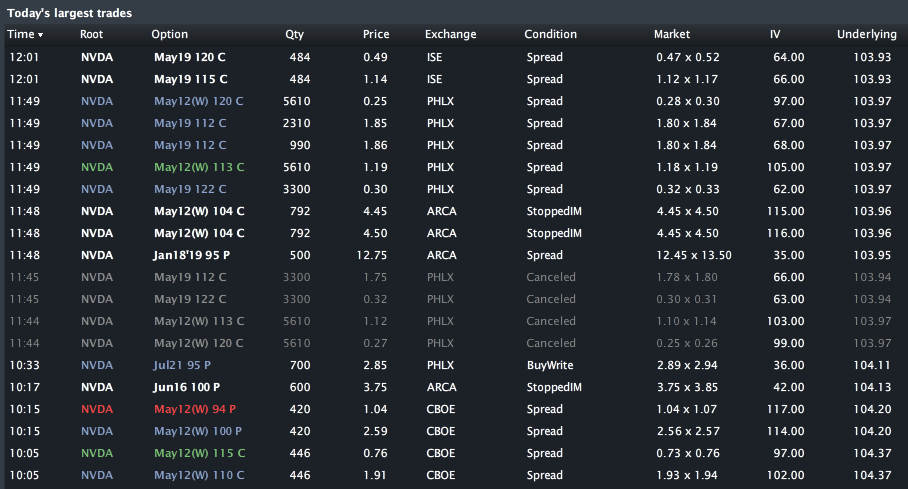The image size is (908, 489).
Task: Click the Today's largest trades title
Action: tap(69, 13)
